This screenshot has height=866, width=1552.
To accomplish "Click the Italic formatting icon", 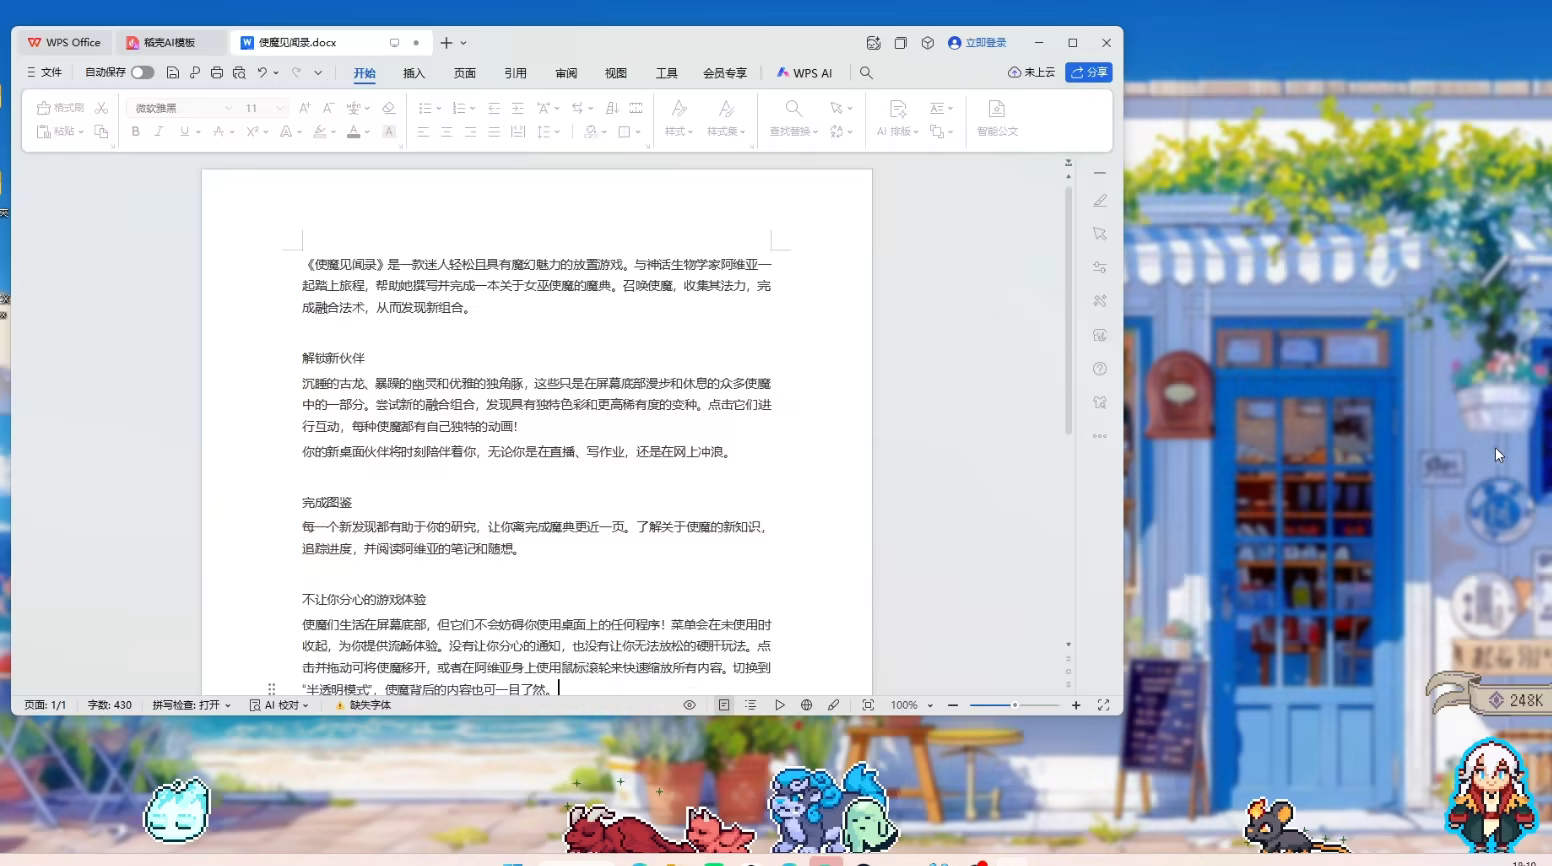I will (159, 132).
